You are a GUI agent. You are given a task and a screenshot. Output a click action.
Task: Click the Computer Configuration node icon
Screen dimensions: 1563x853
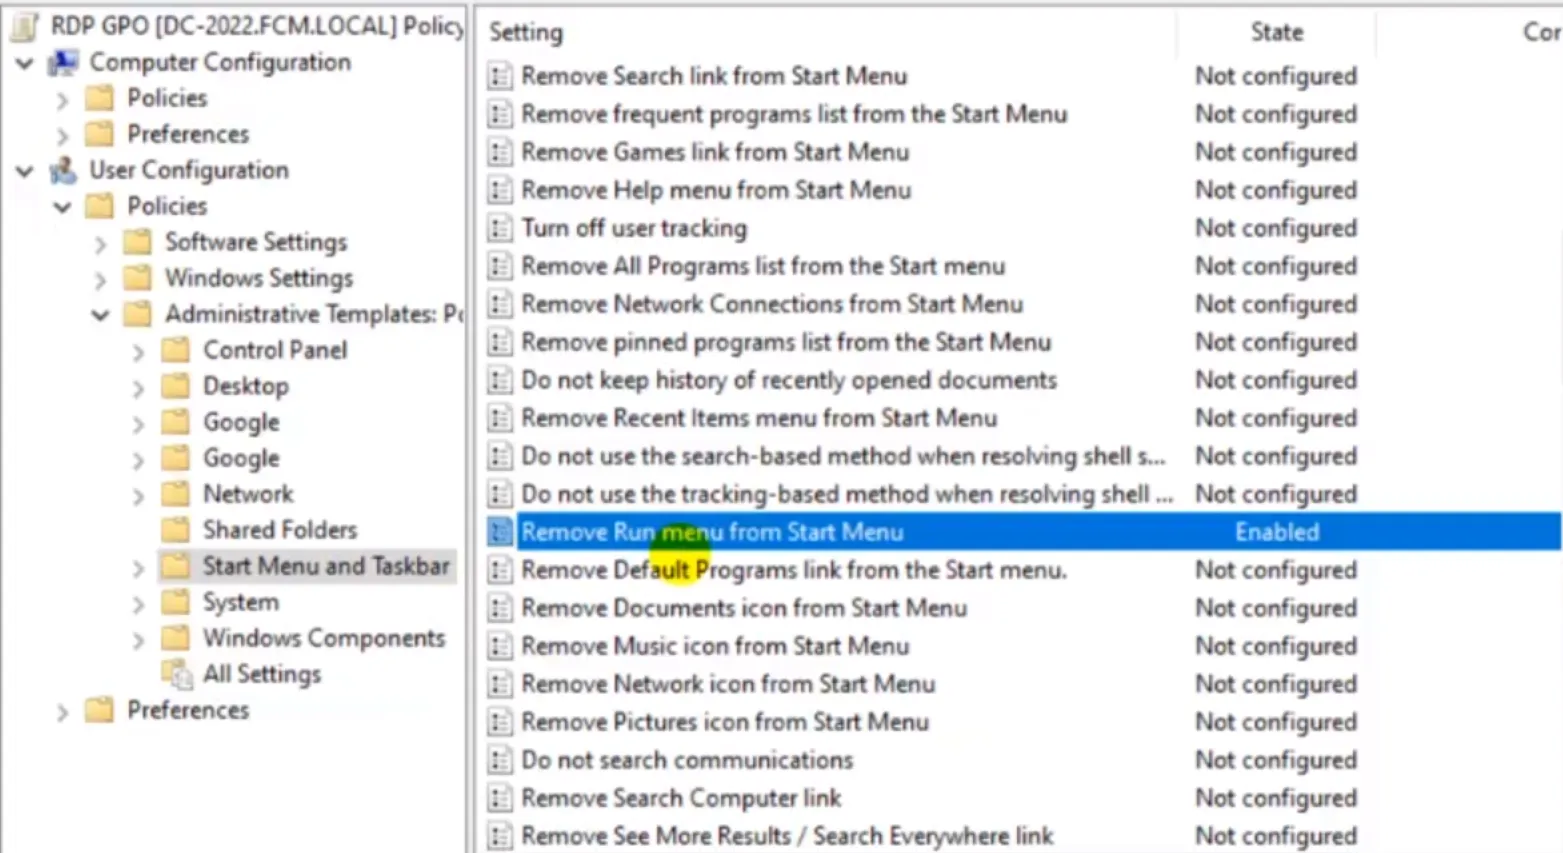[63, 62]
